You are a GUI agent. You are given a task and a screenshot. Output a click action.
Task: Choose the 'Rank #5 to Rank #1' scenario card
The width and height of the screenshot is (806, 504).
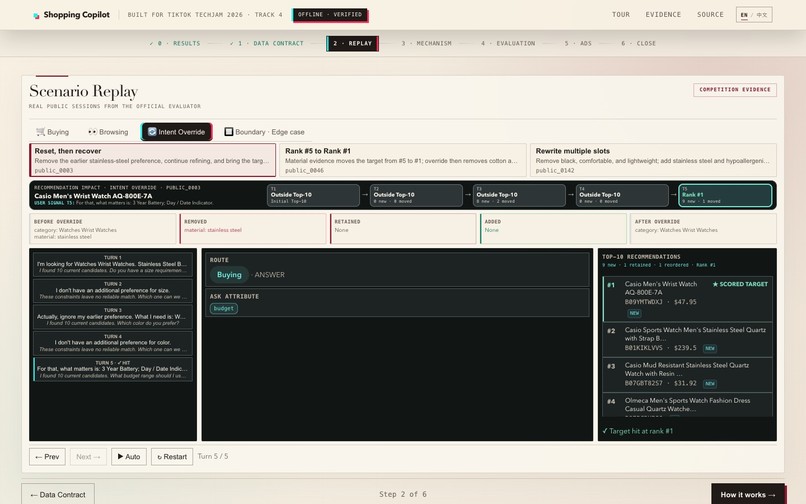coord(403,160)
